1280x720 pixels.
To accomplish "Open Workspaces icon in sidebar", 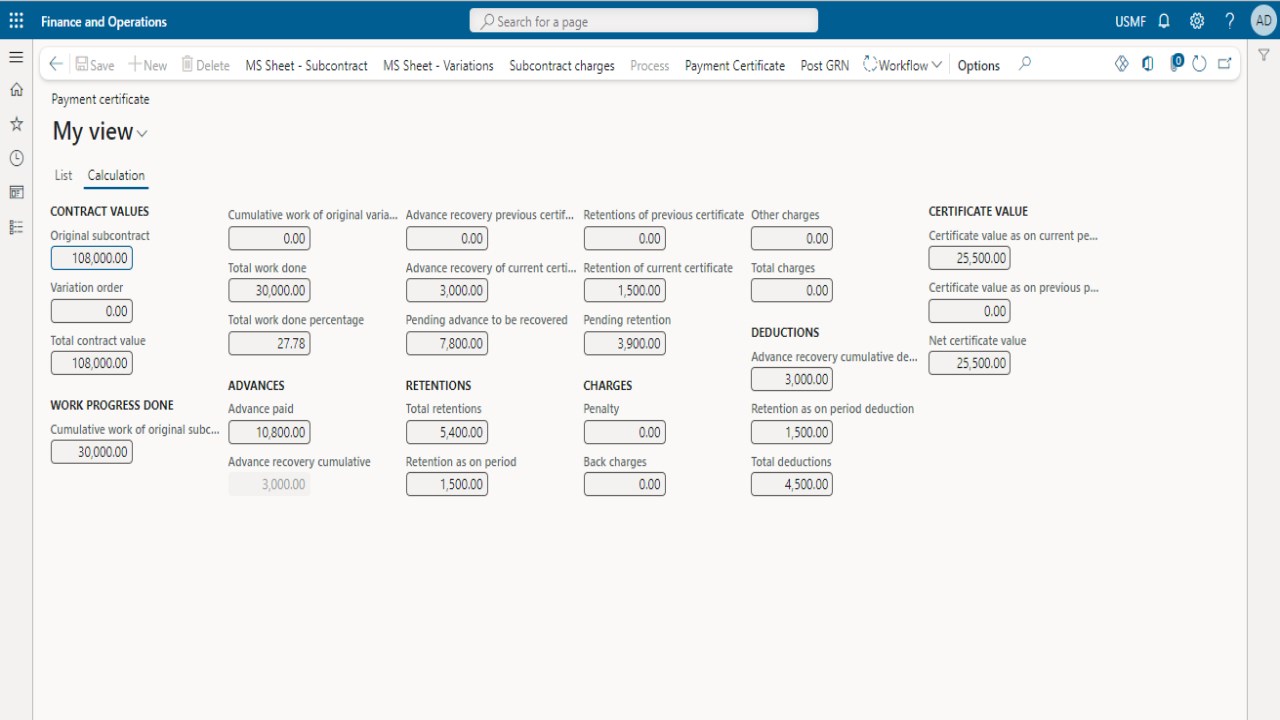I will click(x=16, y=192).
